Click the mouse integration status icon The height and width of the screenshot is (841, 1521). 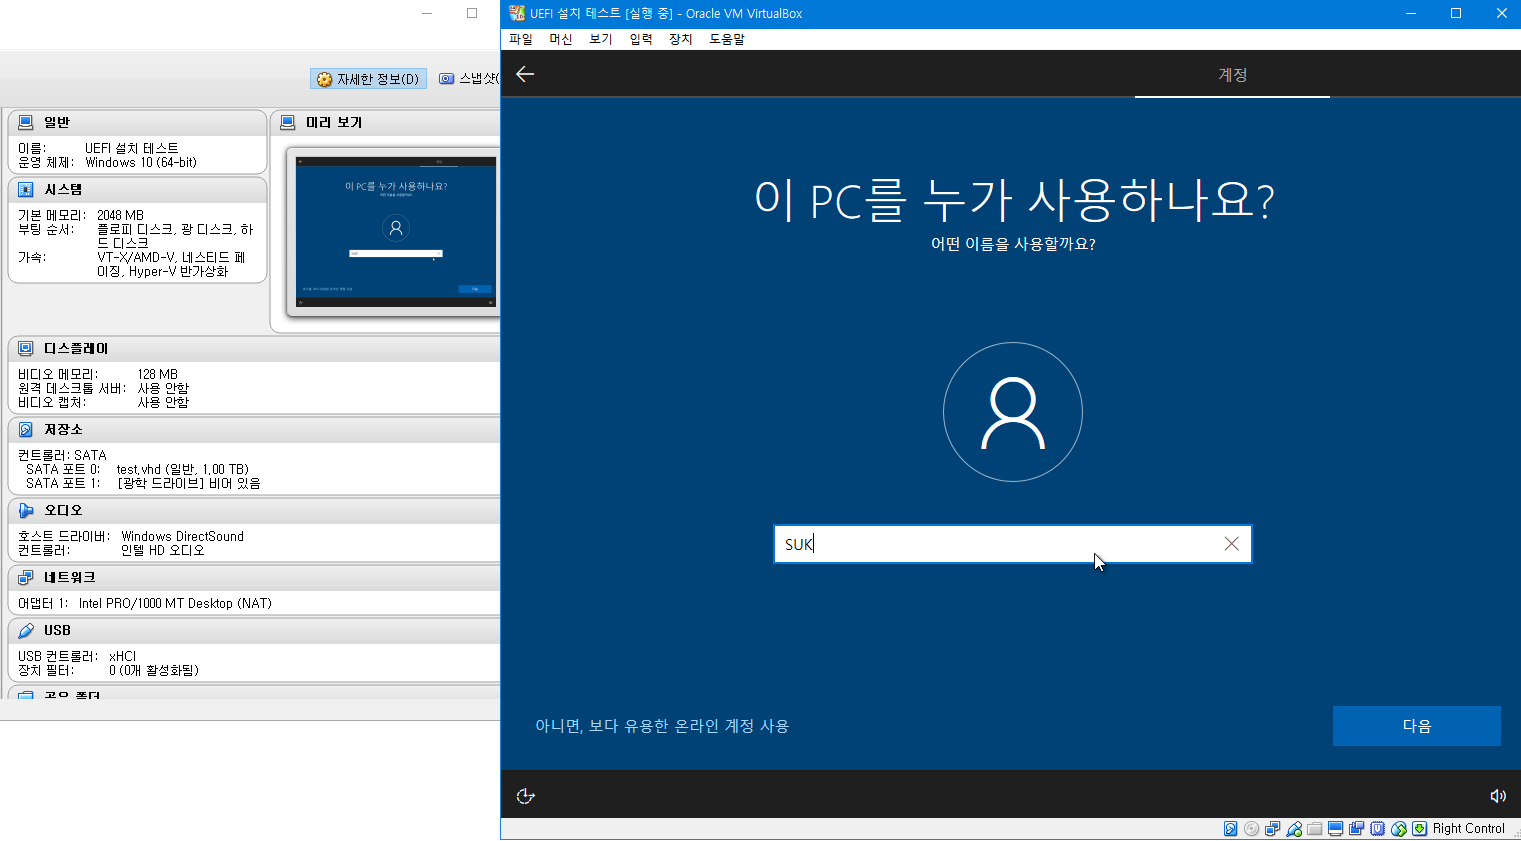click(x=1398, y=828)
